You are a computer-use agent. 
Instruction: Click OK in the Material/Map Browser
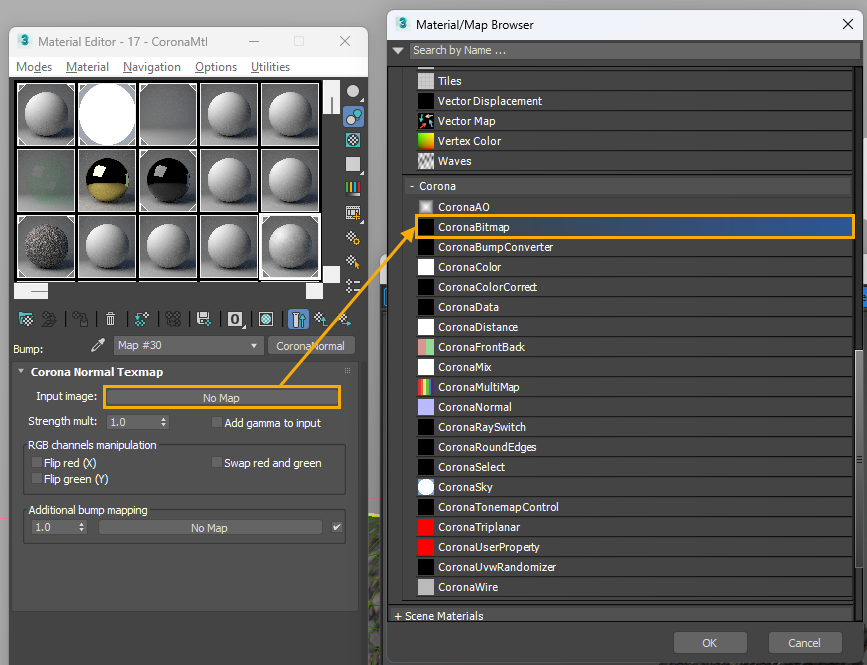pyautogui.click(x=710, y=643)
